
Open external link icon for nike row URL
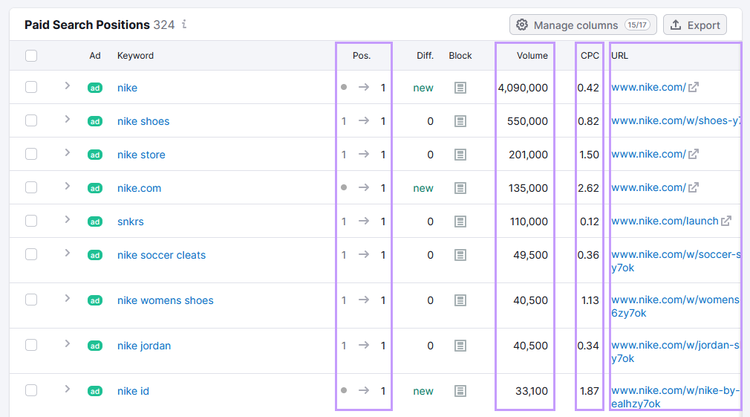pos(694,87)
